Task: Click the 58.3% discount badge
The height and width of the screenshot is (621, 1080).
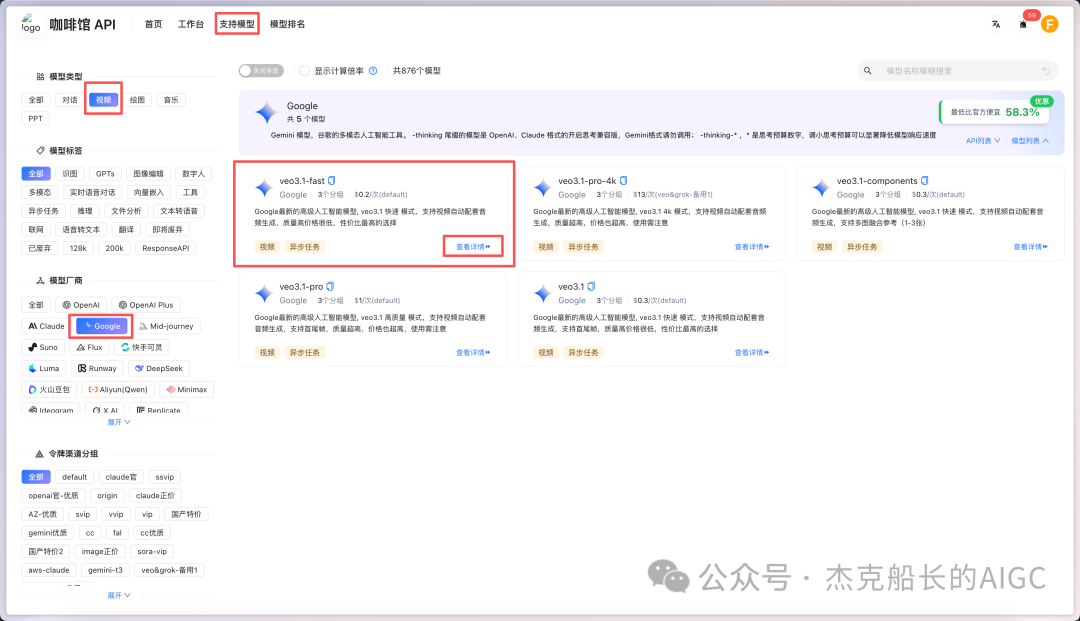Action: [995, 112]
